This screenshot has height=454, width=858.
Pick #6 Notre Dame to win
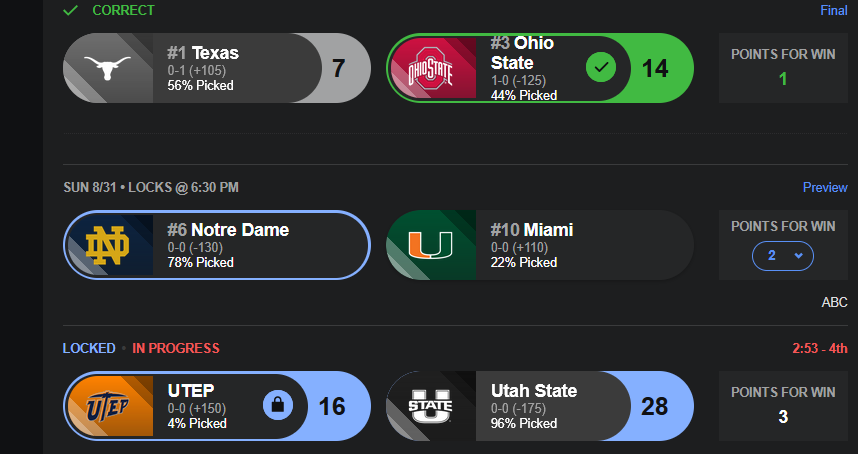tap(217, 245)
